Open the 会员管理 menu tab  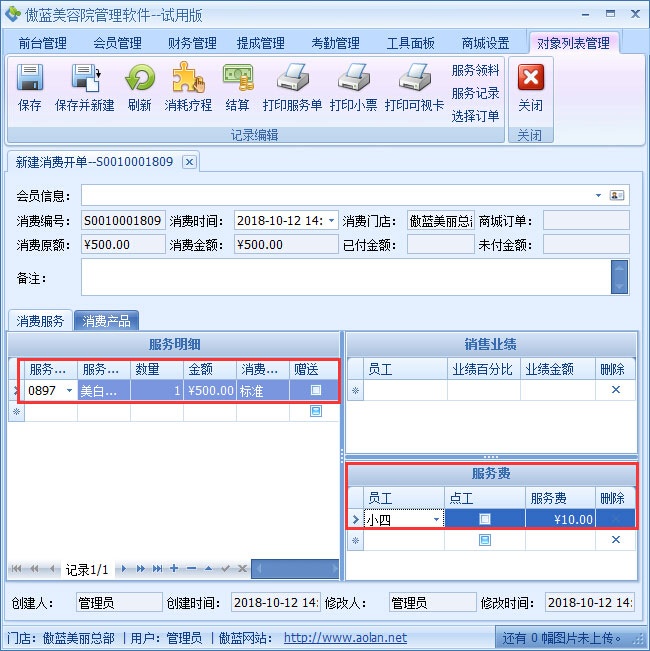pos(117,43)
